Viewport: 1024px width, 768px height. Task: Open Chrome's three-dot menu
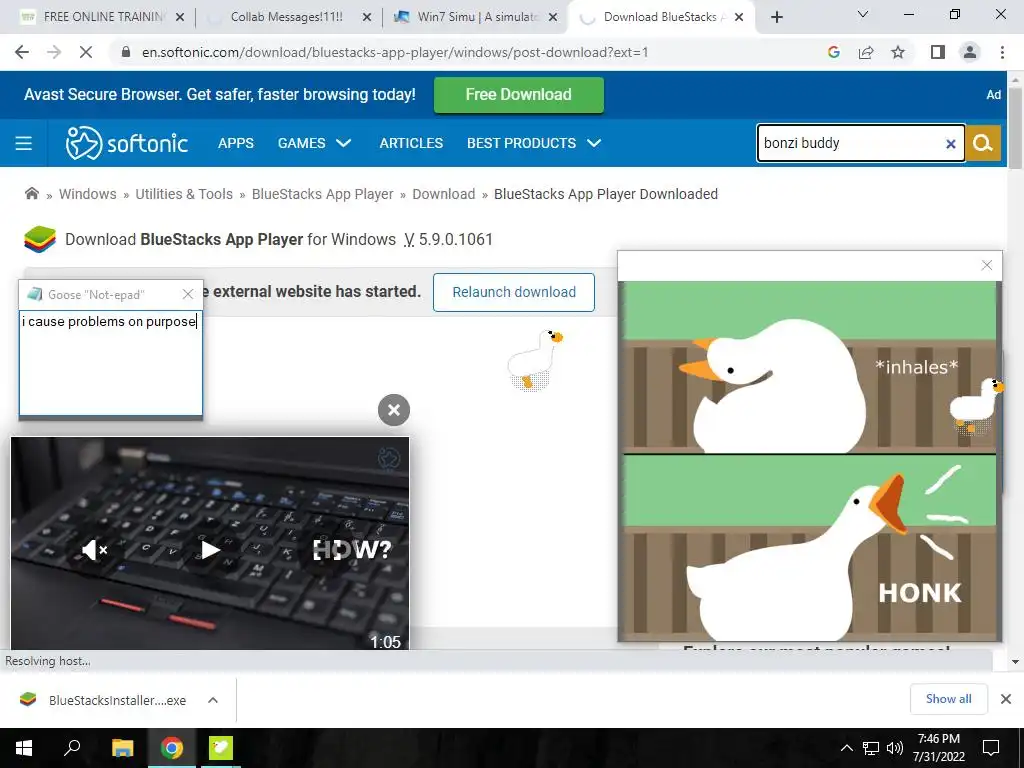tap(1002, 52)
